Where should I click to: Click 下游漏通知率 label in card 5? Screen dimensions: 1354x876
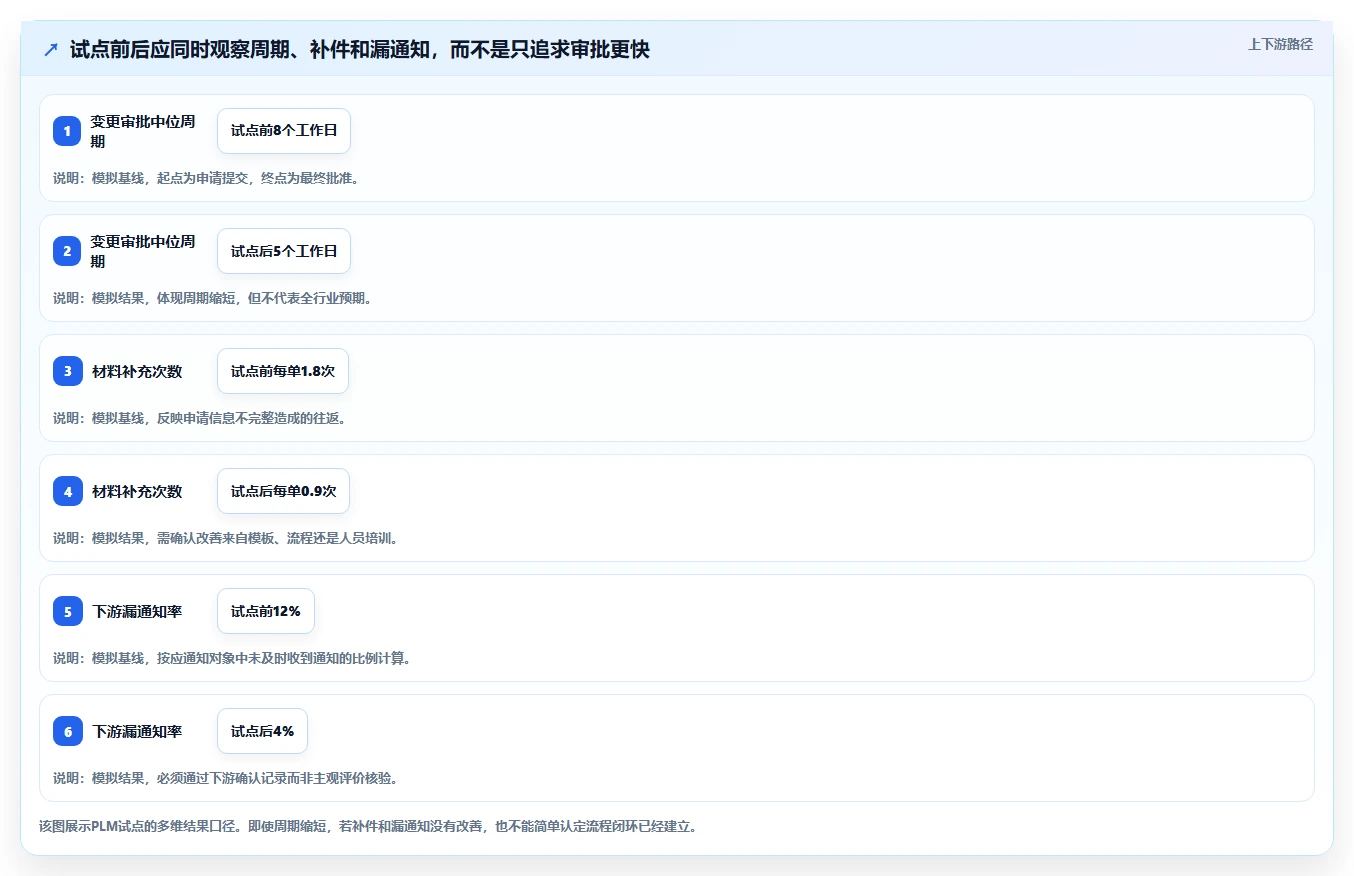[x=138, y=611]
